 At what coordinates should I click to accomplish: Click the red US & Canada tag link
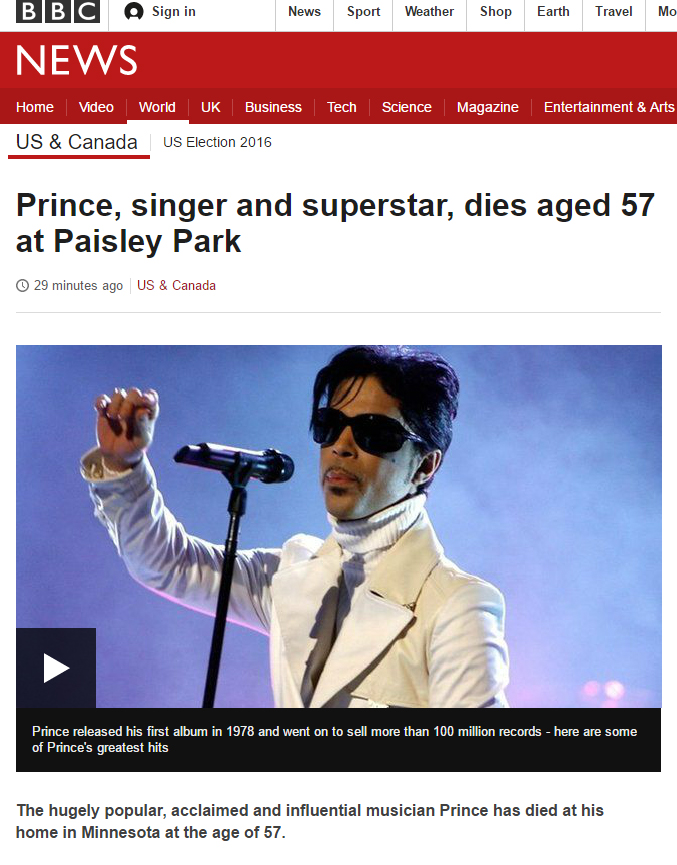point(176,286)
